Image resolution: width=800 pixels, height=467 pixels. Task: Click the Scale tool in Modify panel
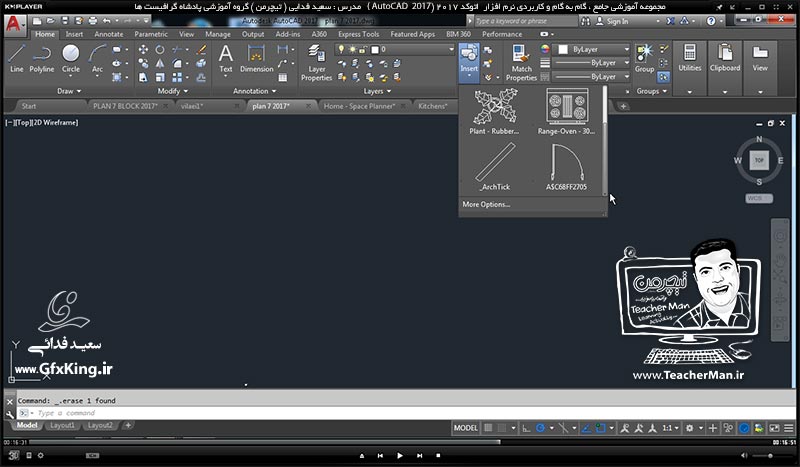click(x=160, y=78)
